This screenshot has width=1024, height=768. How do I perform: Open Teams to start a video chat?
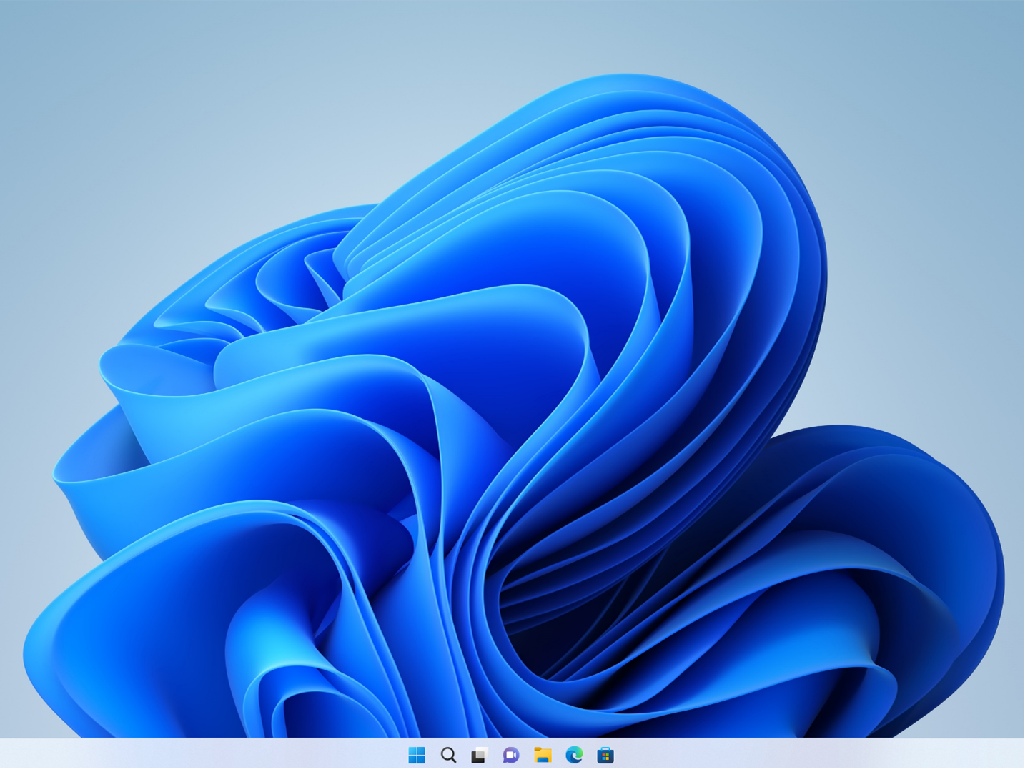[510, 755]
